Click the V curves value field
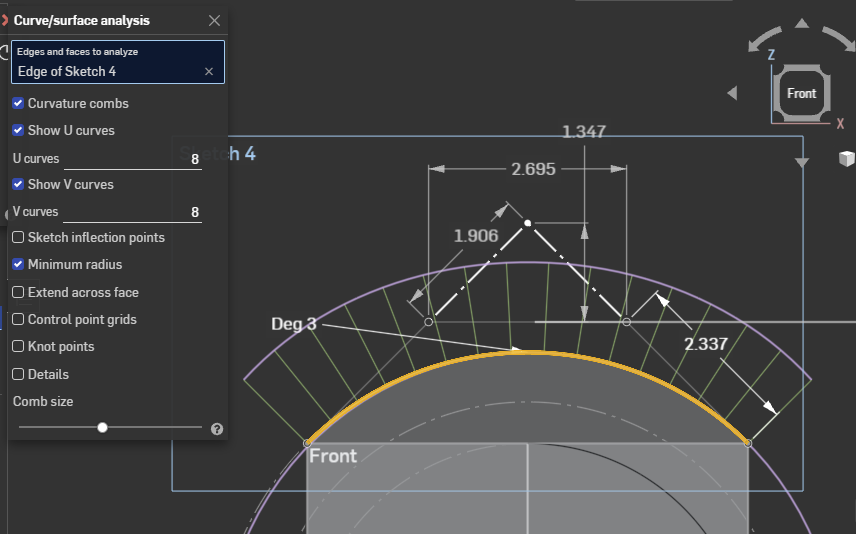This screenshot has width=856, height=534. tap(133, 212)
